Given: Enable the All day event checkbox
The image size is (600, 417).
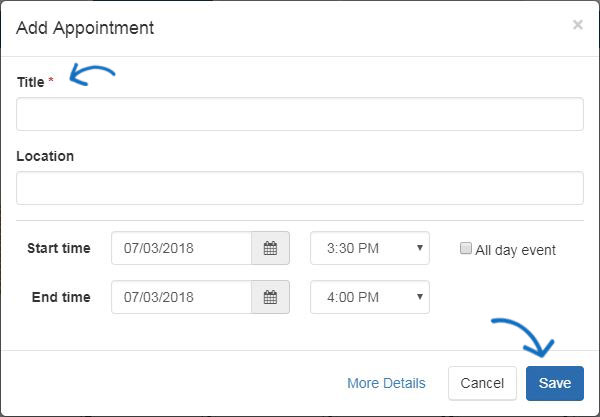Looking at the screenshot, I should (465, 248).
